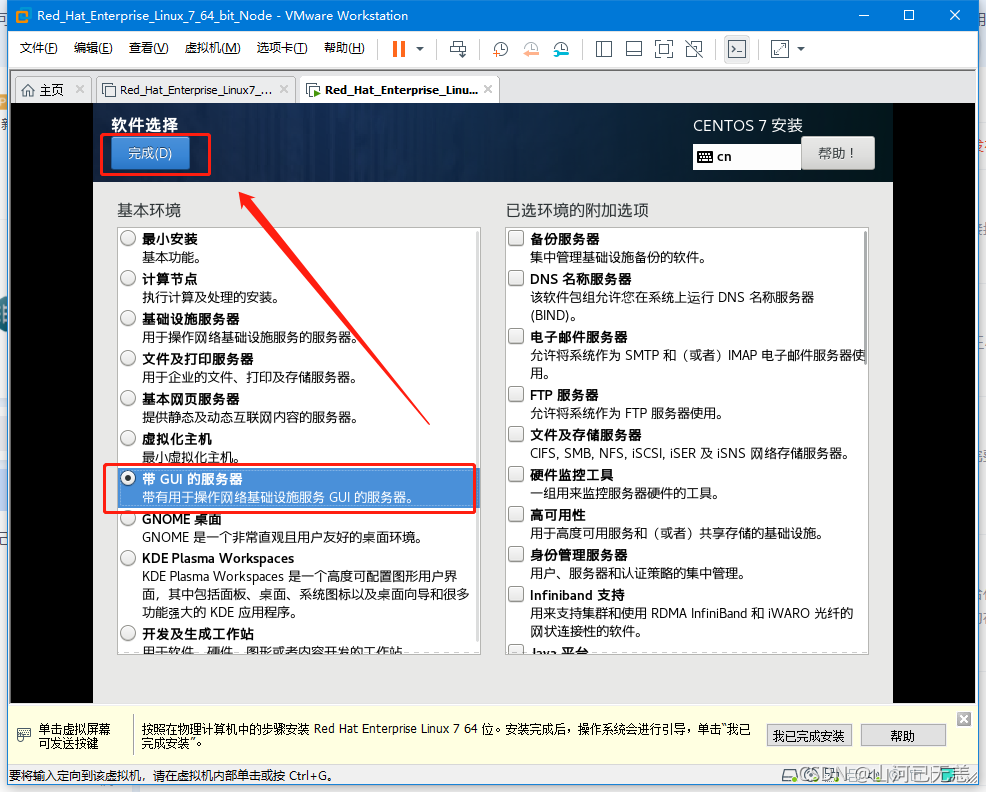
Task: Click the 我已完成安装 button
Action: [x=809, y=735]
